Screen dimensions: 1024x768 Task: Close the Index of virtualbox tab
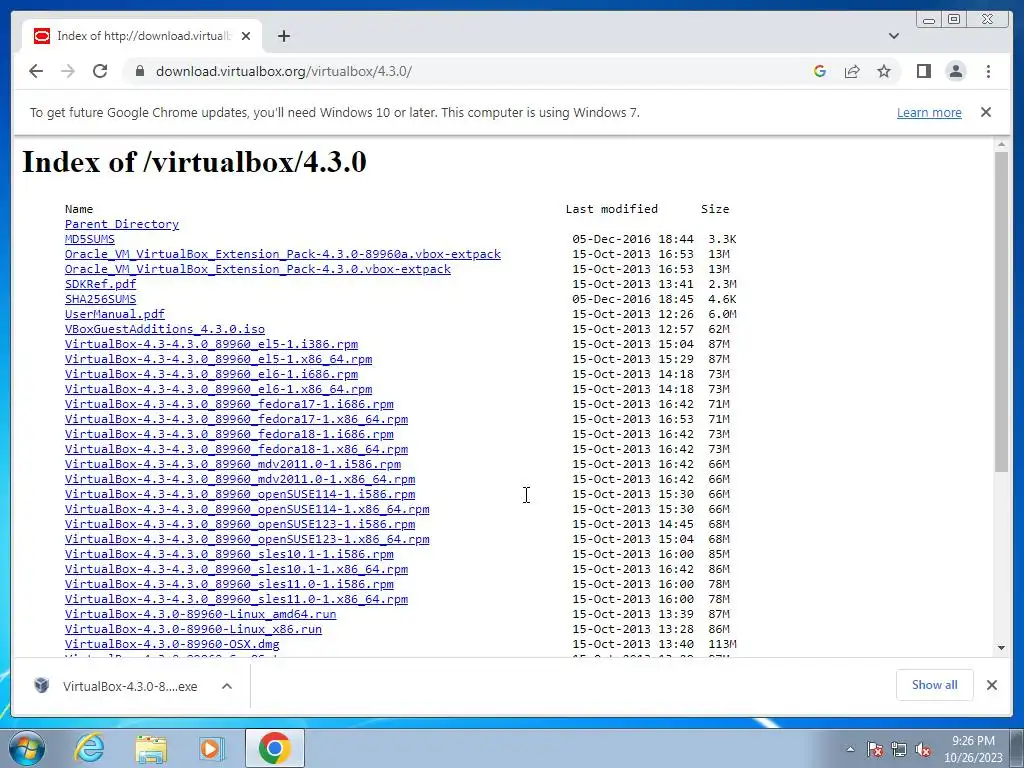tap(246, 36)
